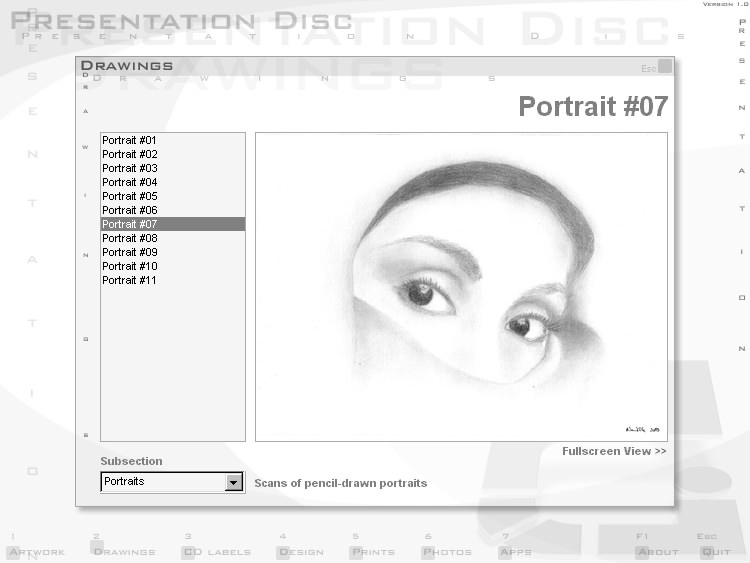
Task: Click the highlighted Portrait #07 entry
Action: click(x=173, y=224)
